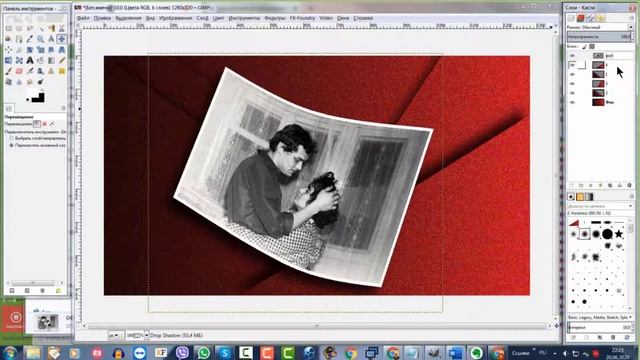Screen dimensions: 640x360
Task: Select the Ellipse Select tool
Action: 19,29
